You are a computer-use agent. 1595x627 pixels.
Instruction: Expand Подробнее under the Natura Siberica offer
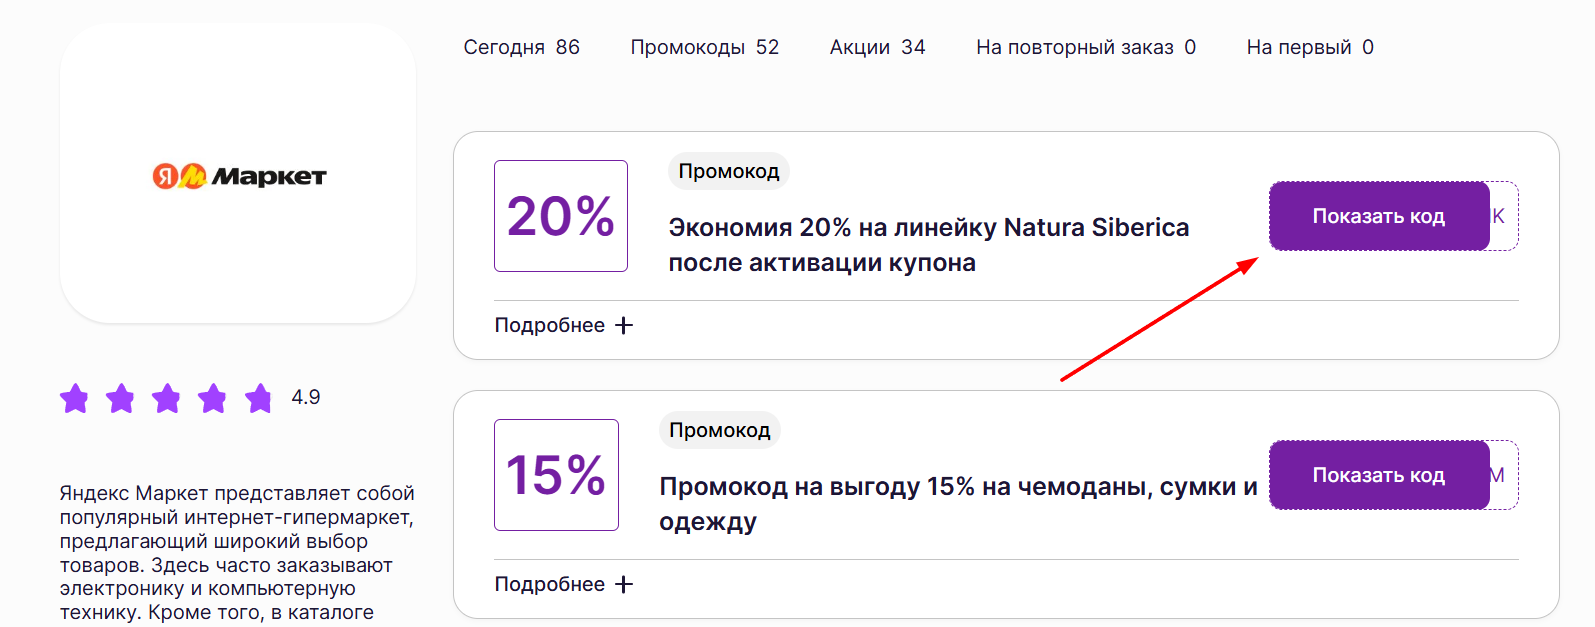[564, 326]
